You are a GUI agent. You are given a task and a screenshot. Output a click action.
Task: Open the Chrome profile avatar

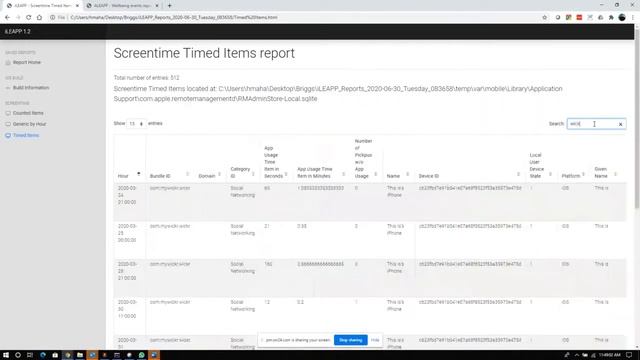pos(622,18)
